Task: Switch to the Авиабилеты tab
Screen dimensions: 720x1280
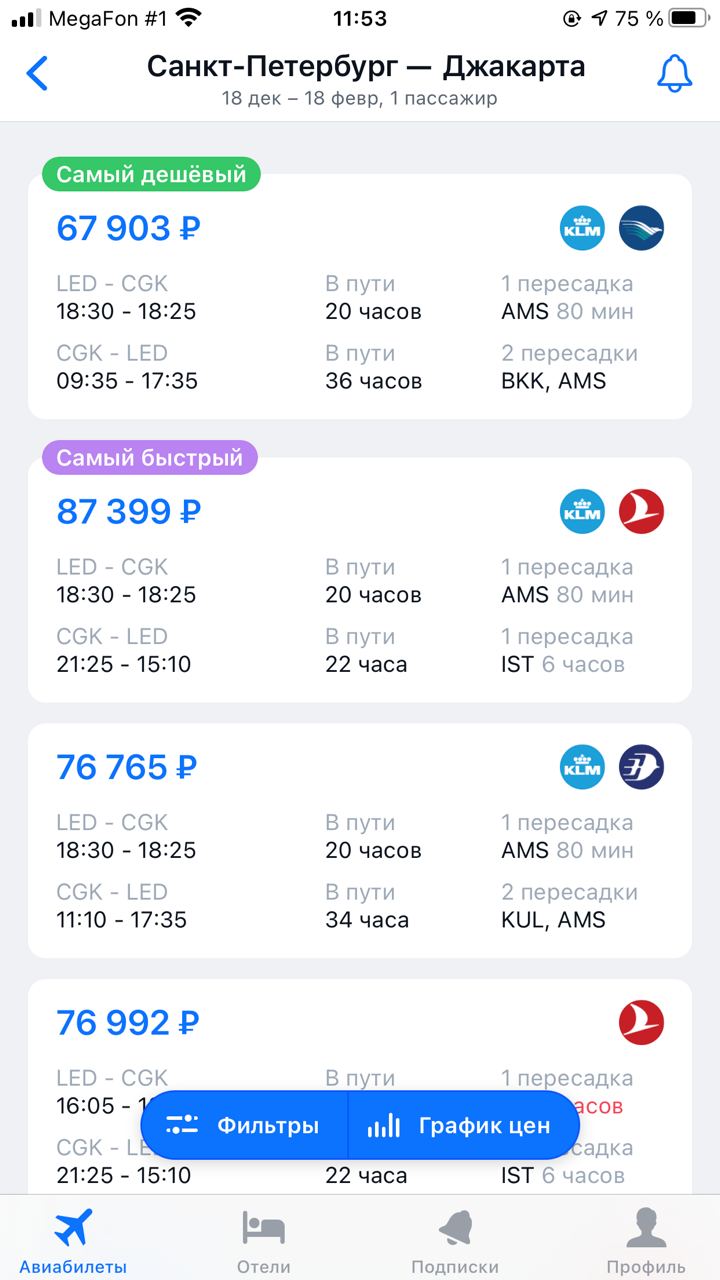Action: coord(73,1240)
